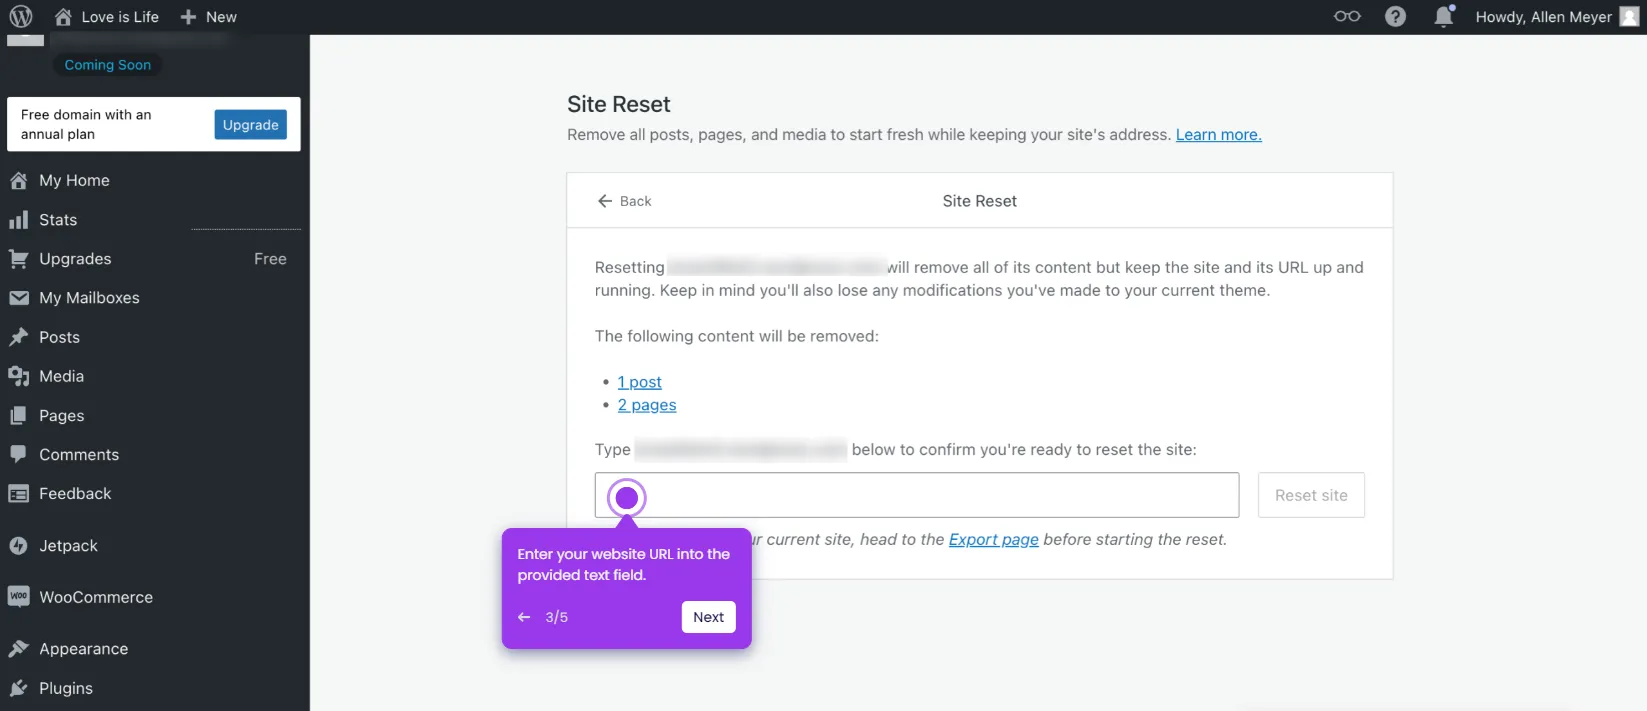This screenshot has height=711, width=1647.
Task: Click the 3/5 step counter text
Action: coord(557,617)
